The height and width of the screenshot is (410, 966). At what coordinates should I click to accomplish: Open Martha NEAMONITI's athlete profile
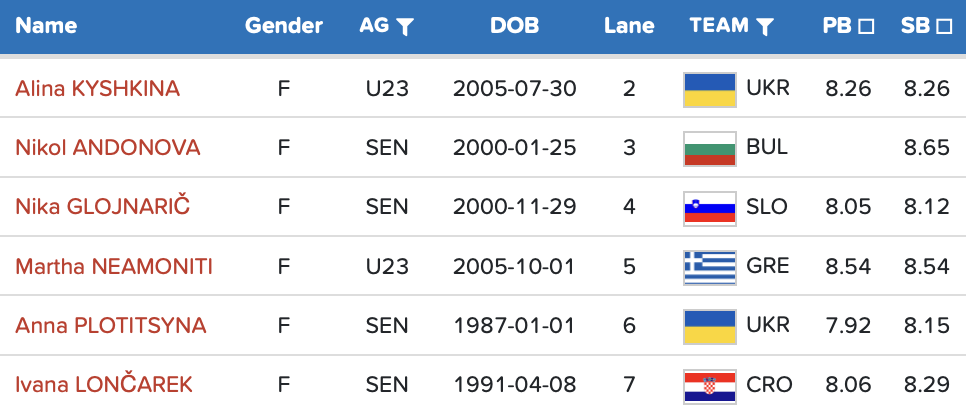(x=114, y=266)
